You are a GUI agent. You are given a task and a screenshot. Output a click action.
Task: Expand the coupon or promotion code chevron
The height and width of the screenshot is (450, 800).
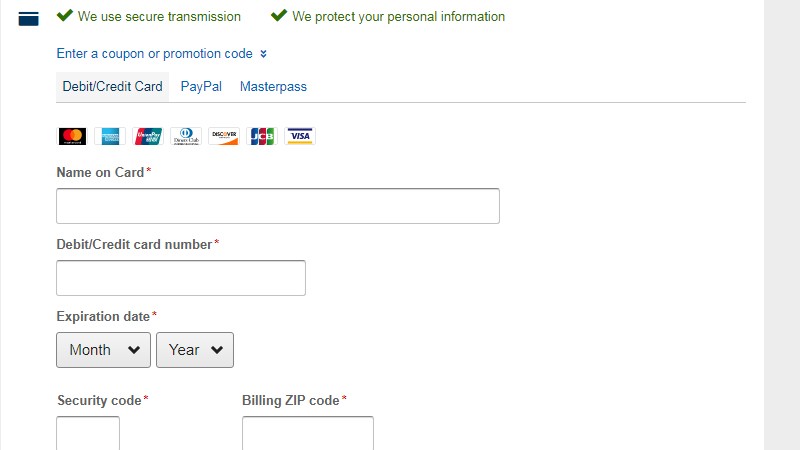(x=263, y=54)
